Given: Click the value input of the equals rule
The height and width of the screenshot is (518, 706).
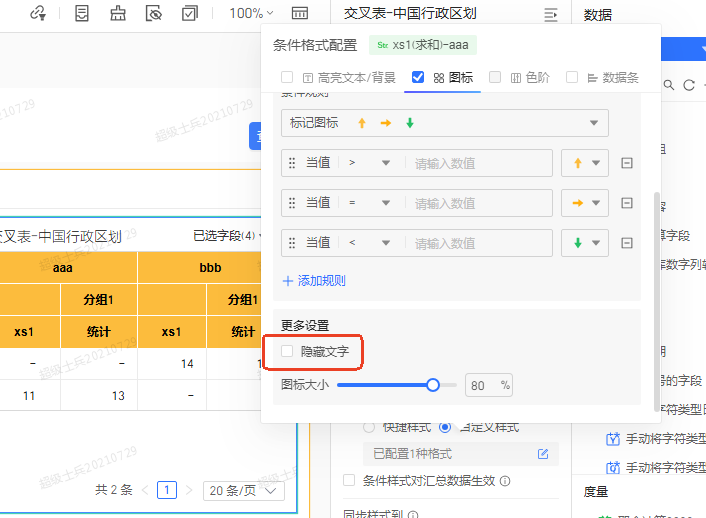Looking at the screenshot, I should [480, 203].
